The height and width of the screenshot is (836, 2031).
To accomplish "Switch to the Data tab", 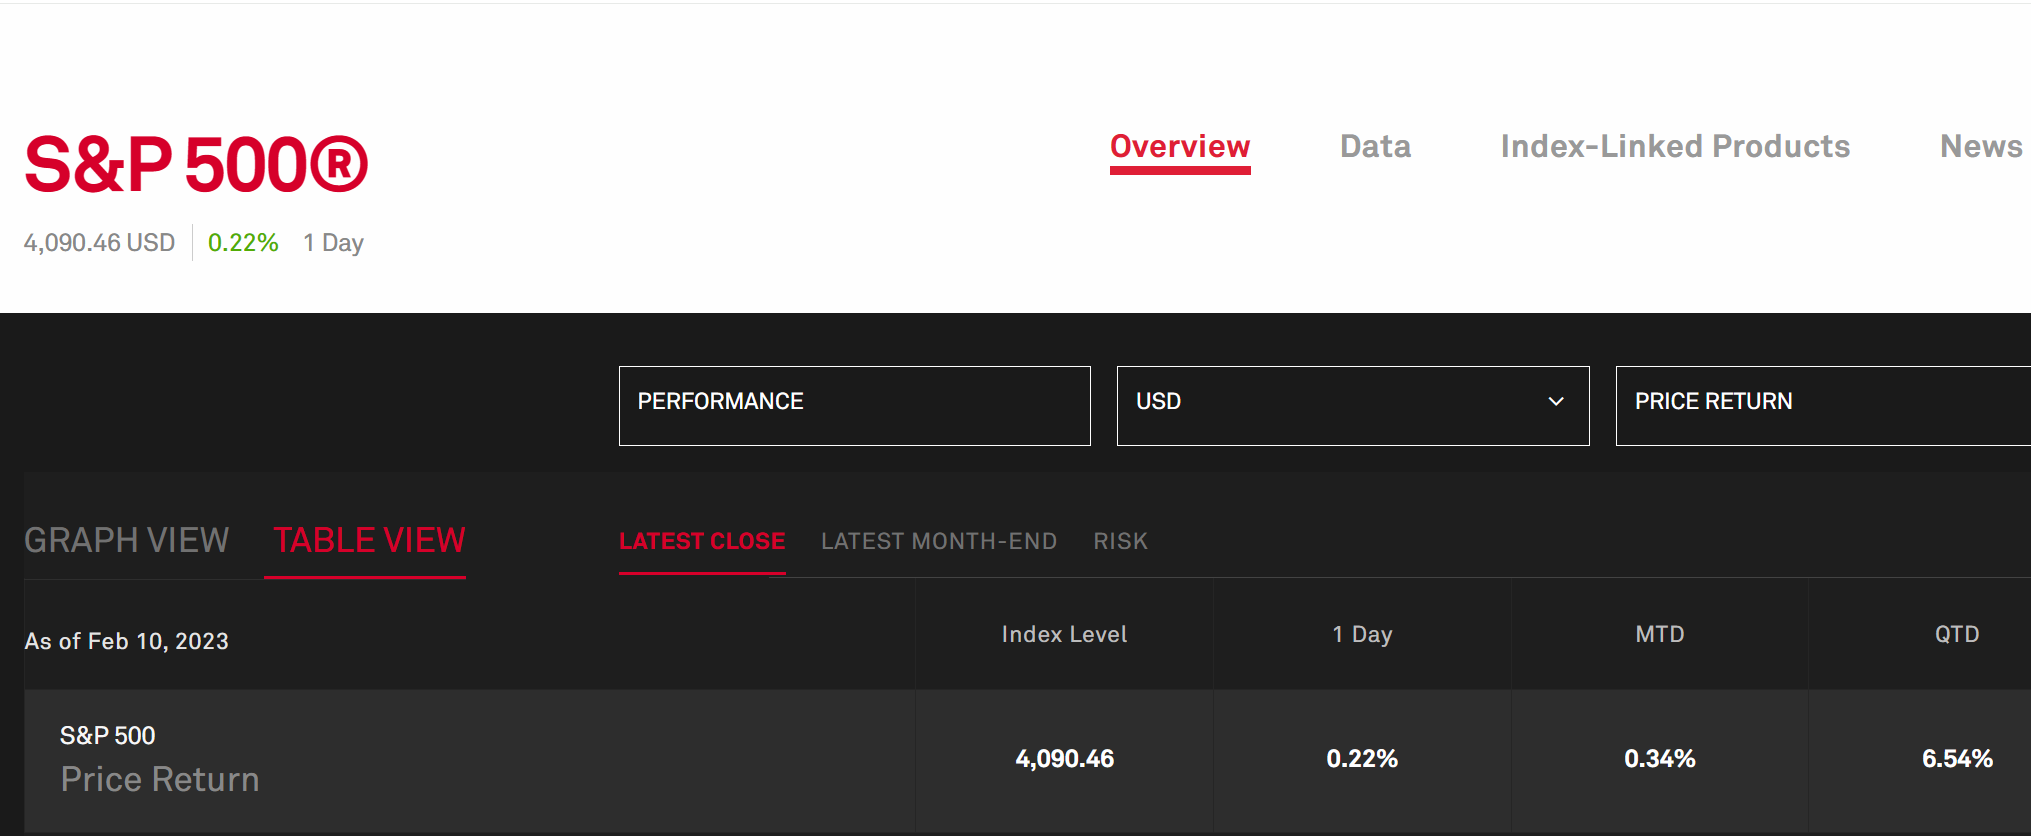I will pyautogui.click(x=1375, y=147).
